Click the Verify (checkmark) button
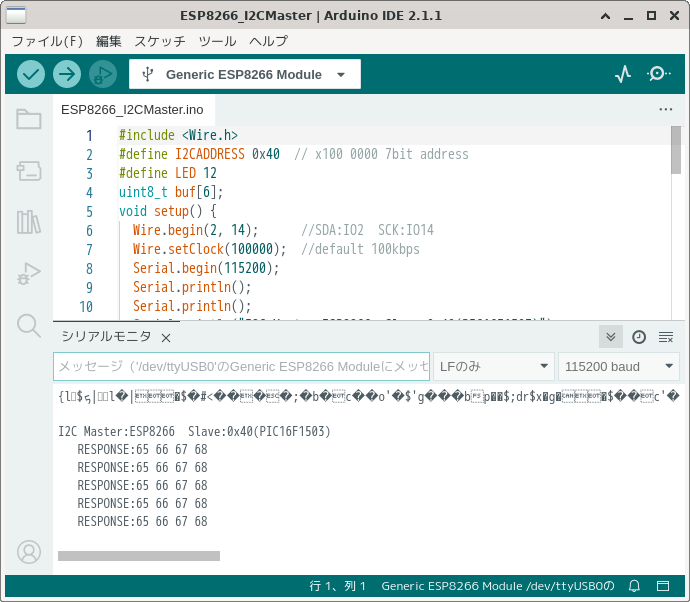This screenshot has width=690, height=602. click(x=31, y=74)
